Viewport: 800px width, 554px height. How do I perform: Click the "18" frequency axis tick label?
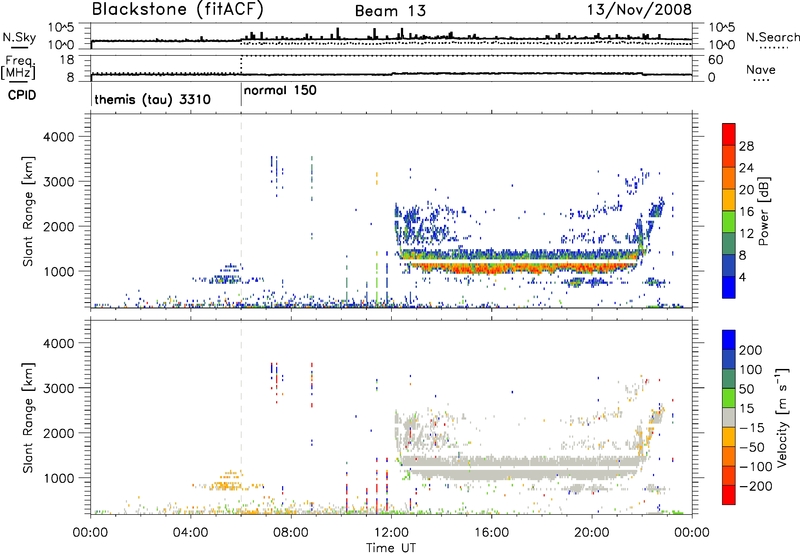[67, 60]
